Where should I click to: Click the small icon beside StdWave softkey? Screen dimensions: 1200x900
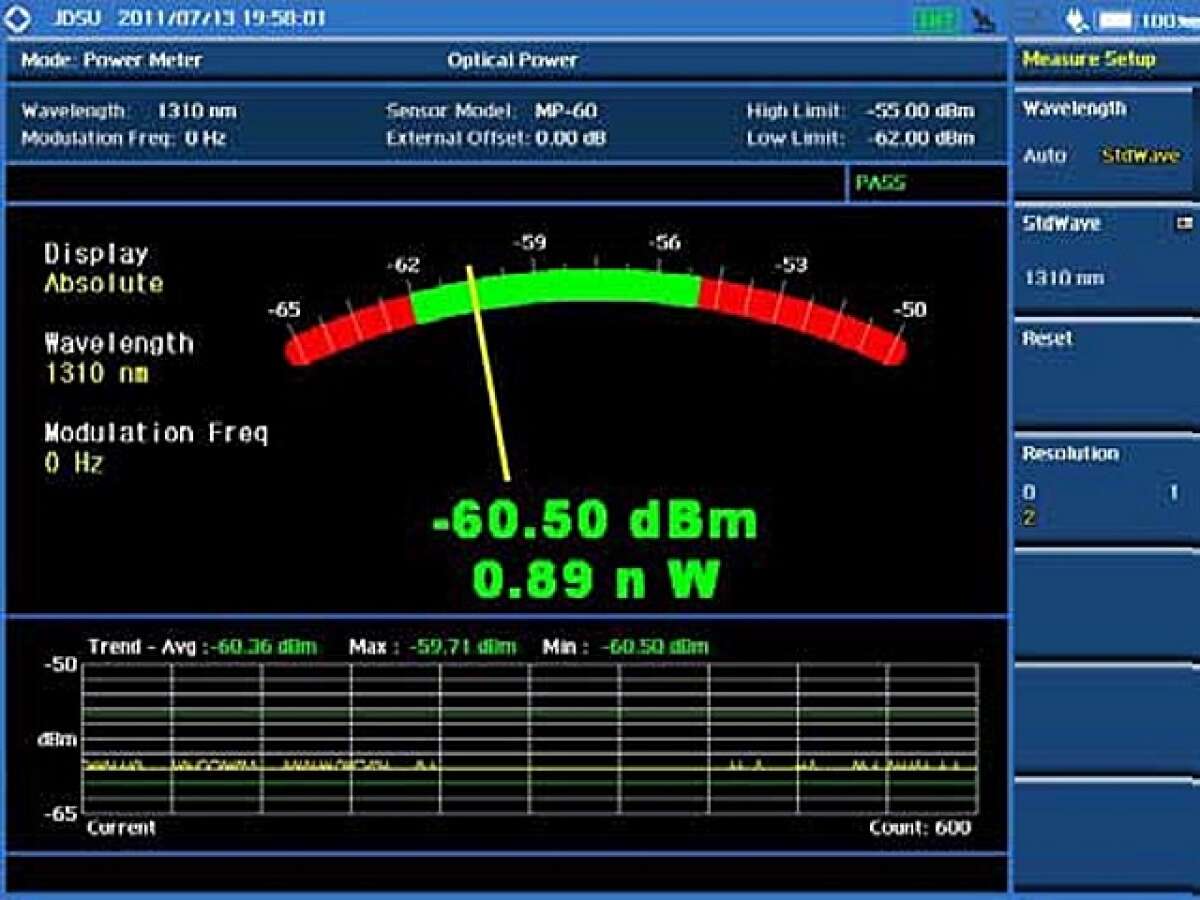pyautogui.click(x=1185, y=223)
